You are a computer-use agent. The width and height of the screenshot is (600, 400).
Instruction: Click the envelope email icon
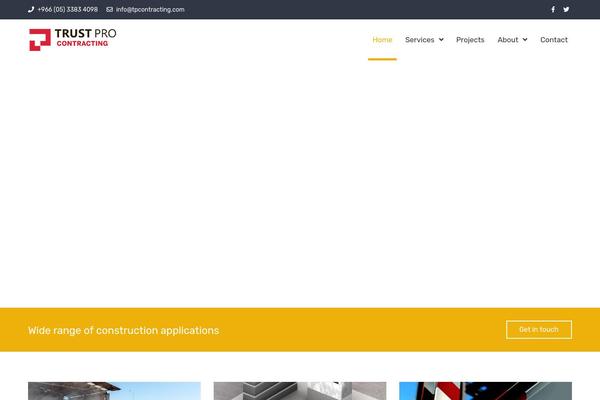pyautogui.click(x=109, y=10)
